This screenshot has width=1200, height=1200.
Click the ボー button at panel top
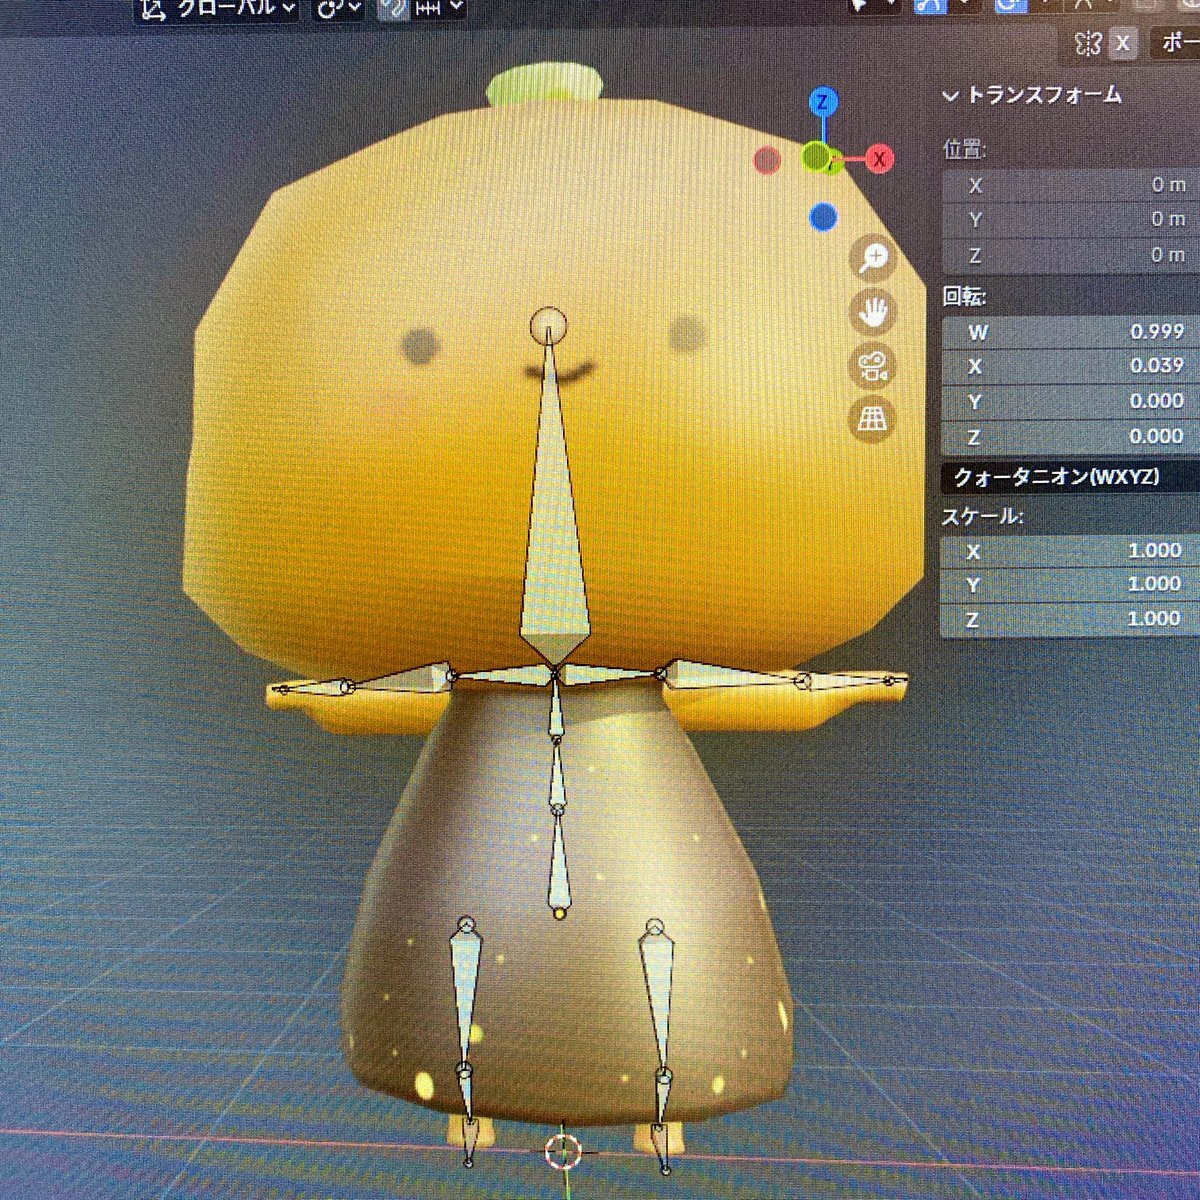click(1177, 43)
